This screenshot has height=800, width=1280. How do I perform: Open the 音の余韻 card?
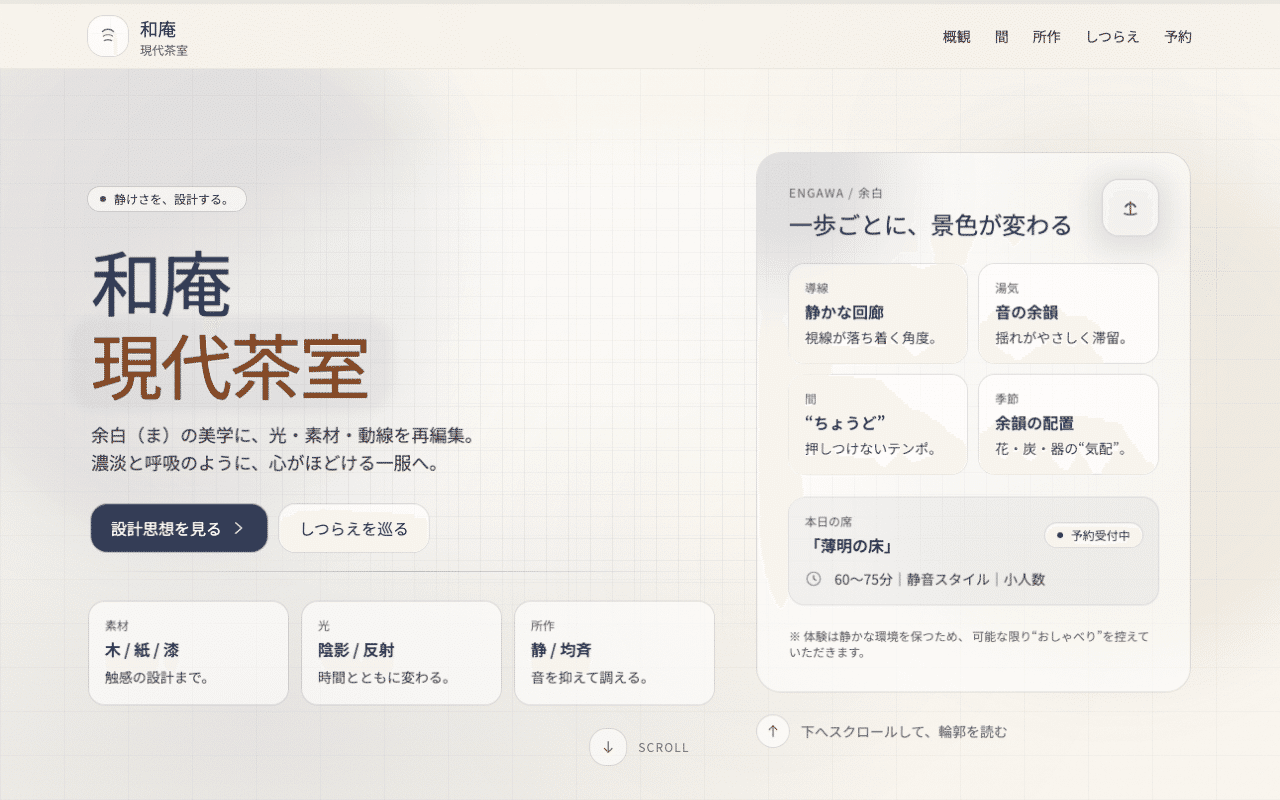click(x=1067, y=313)
